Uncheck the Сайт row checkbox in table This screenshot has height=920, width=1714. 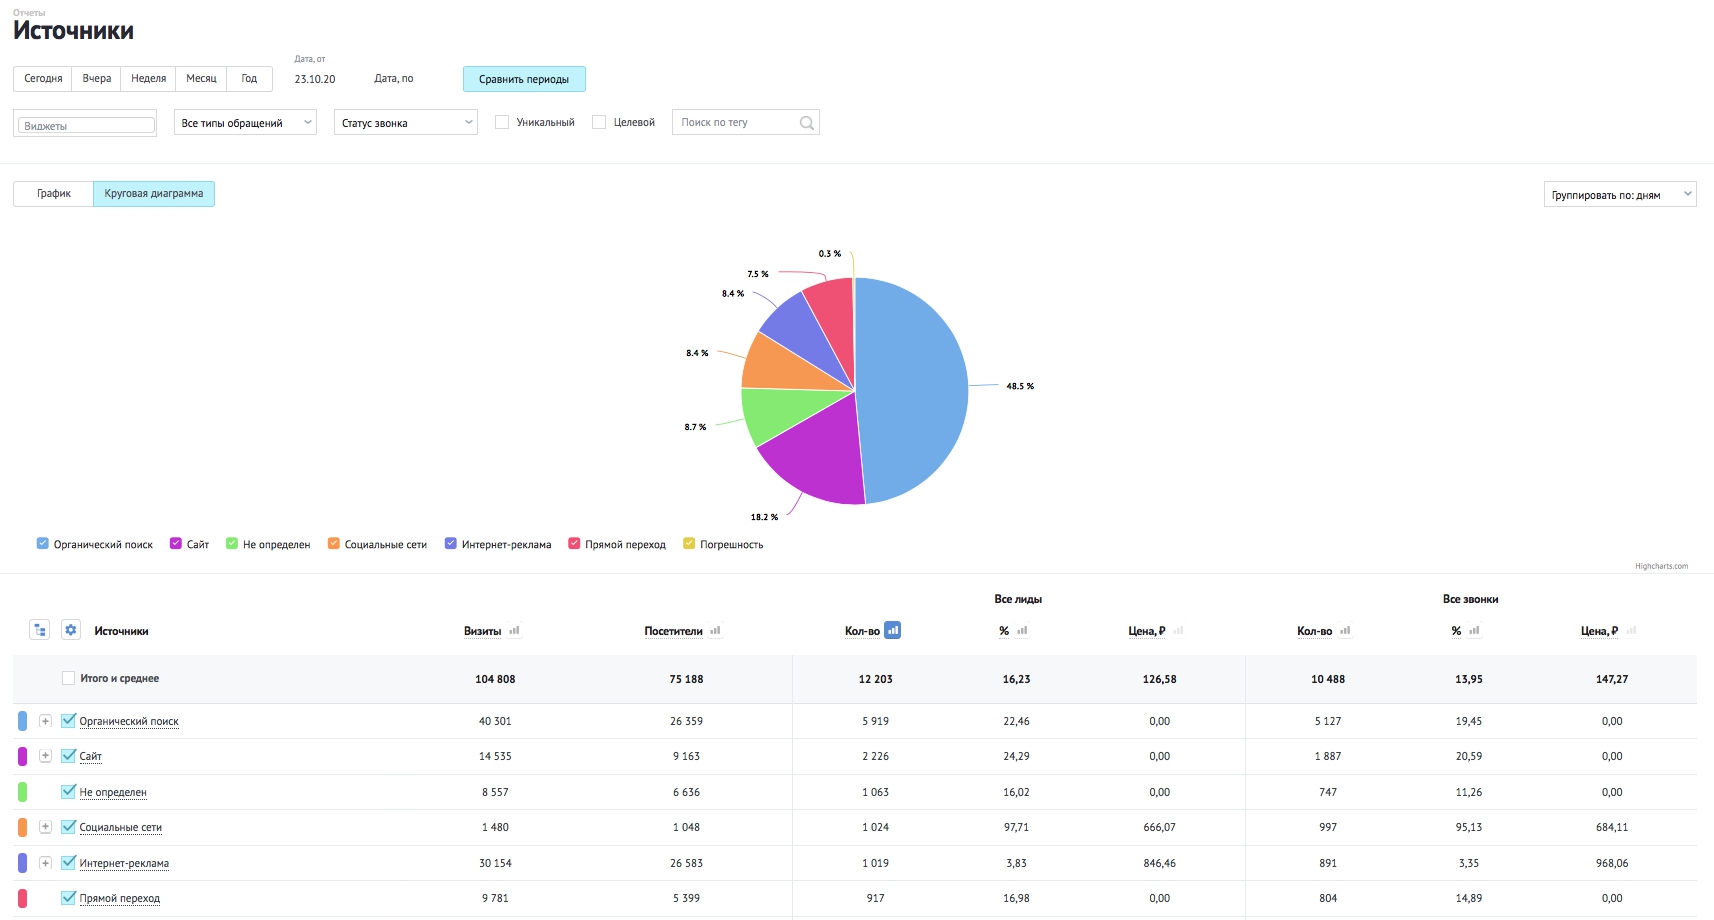[68, 756]
